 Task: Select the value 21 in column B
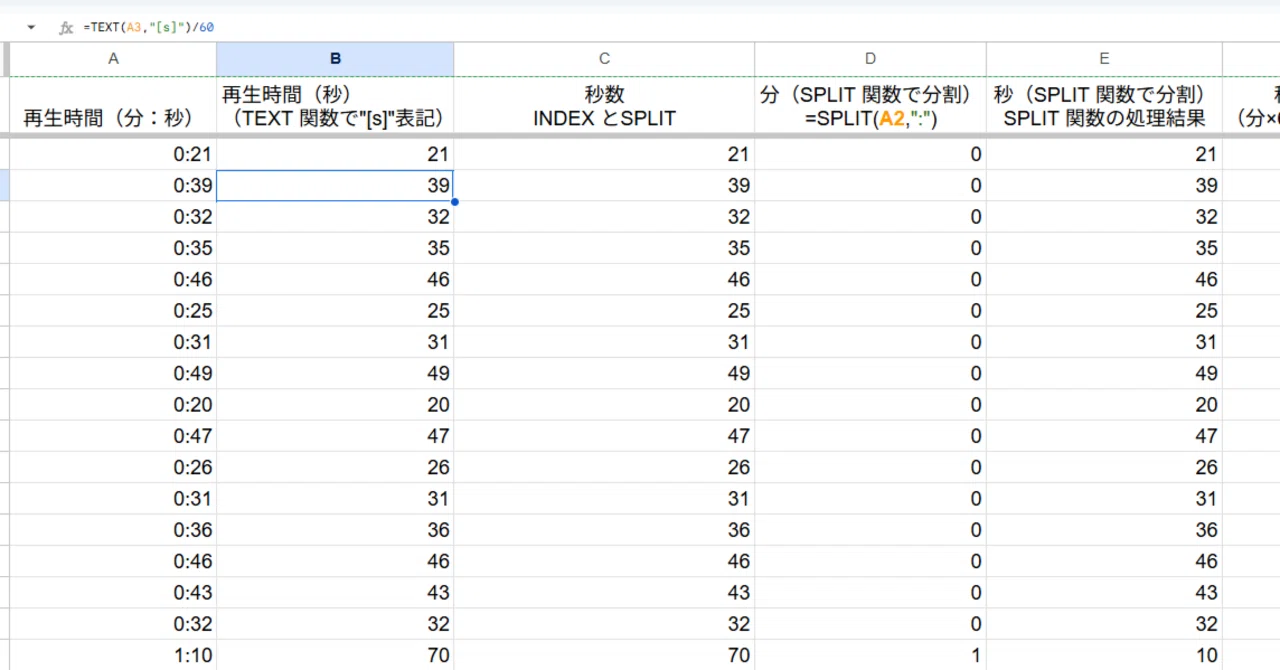[x=335, y=154]
